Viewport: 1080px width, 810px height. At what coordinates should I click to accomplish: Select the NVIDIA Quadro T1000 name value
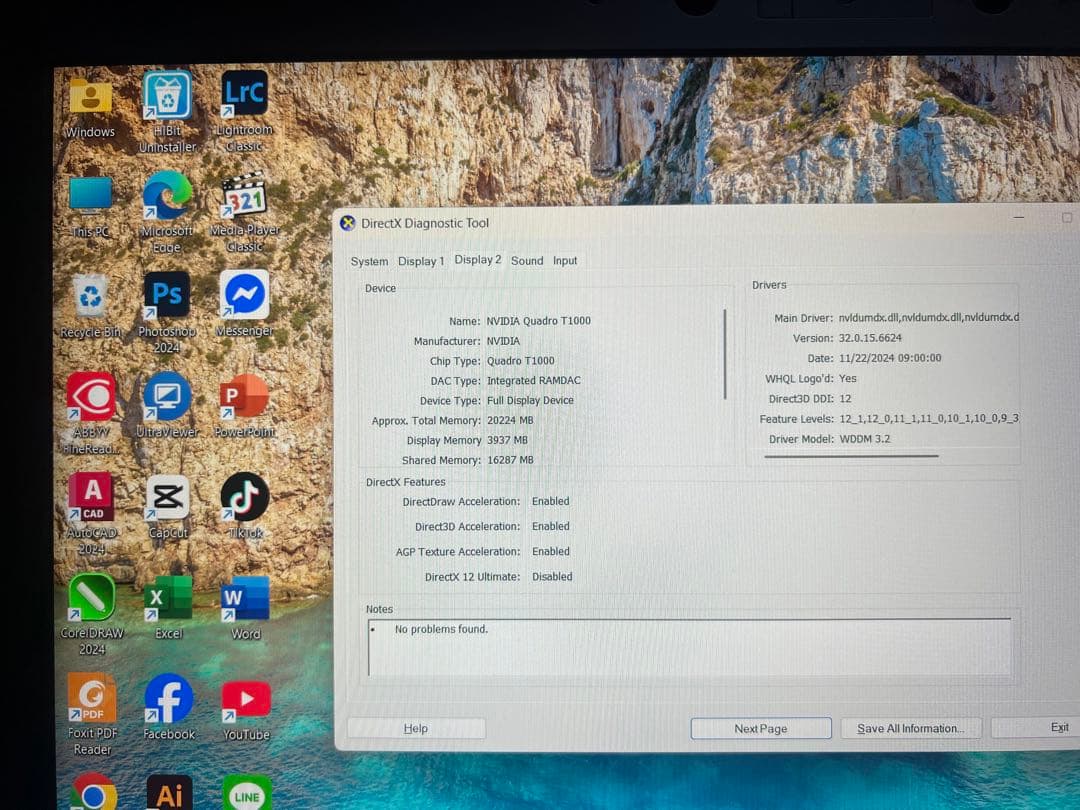538,321
